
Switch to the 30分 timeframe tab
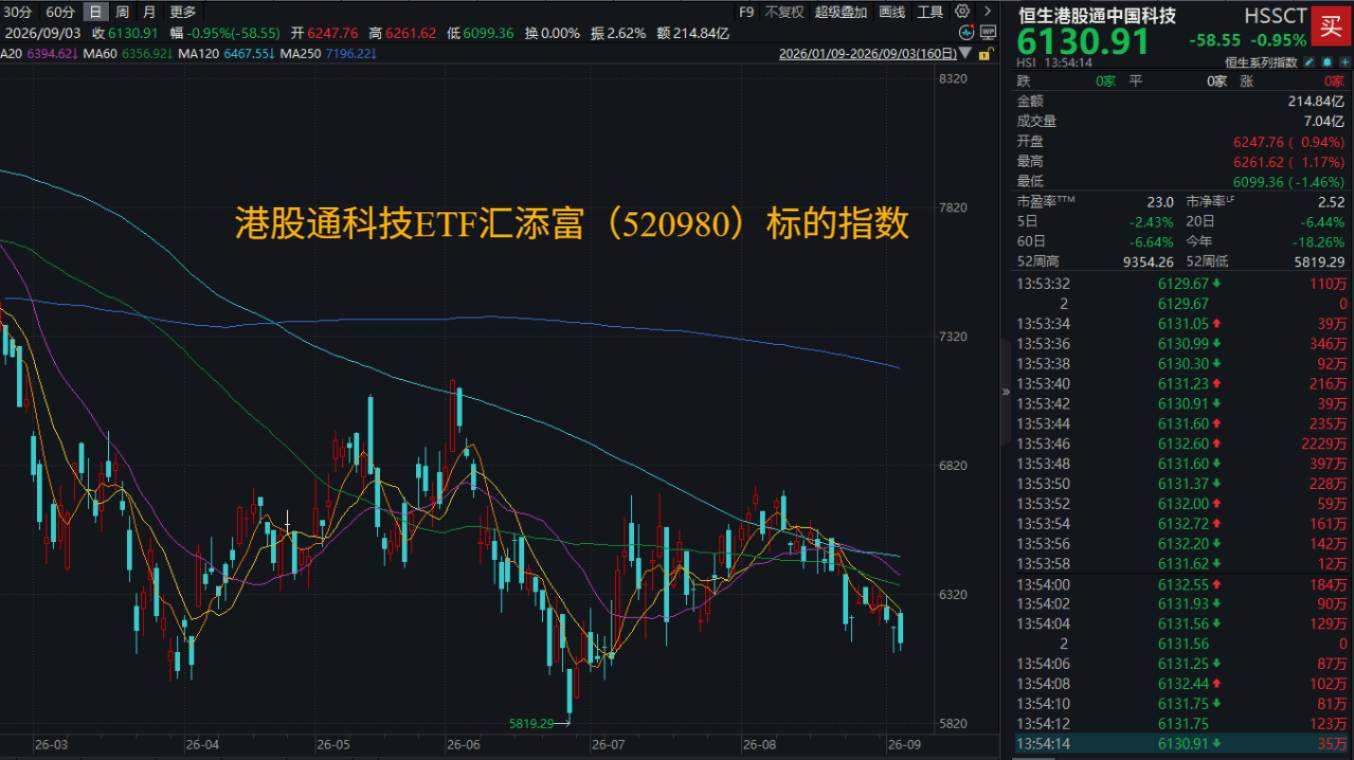(19, 12)
